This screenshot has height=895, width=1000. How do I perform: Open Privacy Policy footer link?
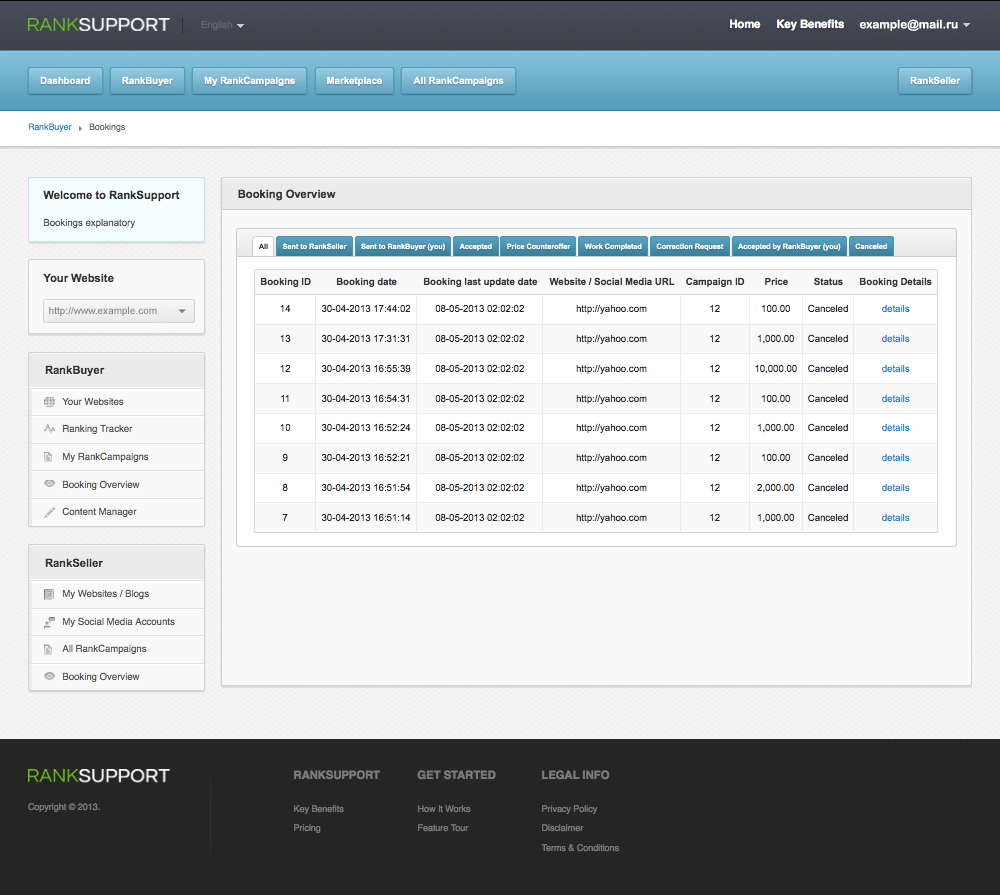point(569,809)
